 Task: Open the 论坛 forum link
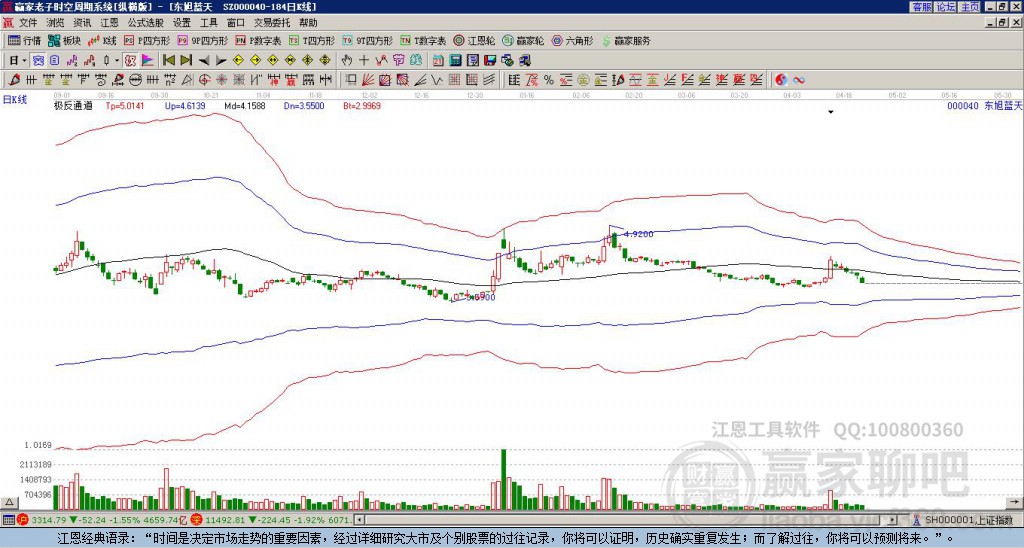(x=945, y=7)
